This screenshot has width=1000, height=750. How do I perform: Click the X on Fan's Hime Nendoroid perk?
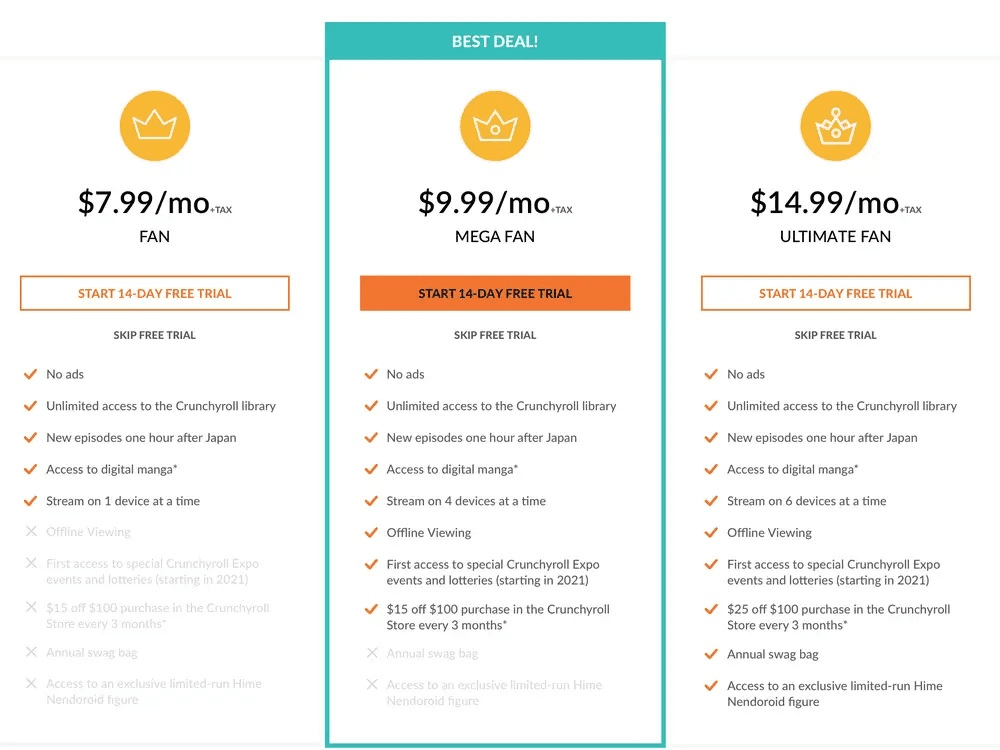(31, 683)
